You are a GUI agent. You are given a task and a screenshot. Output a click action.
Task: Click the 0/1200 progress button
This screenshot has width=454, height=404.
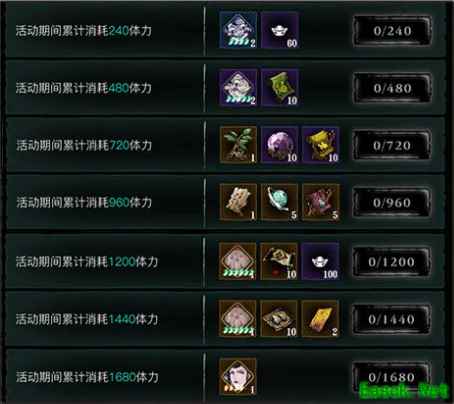(391, 262)
